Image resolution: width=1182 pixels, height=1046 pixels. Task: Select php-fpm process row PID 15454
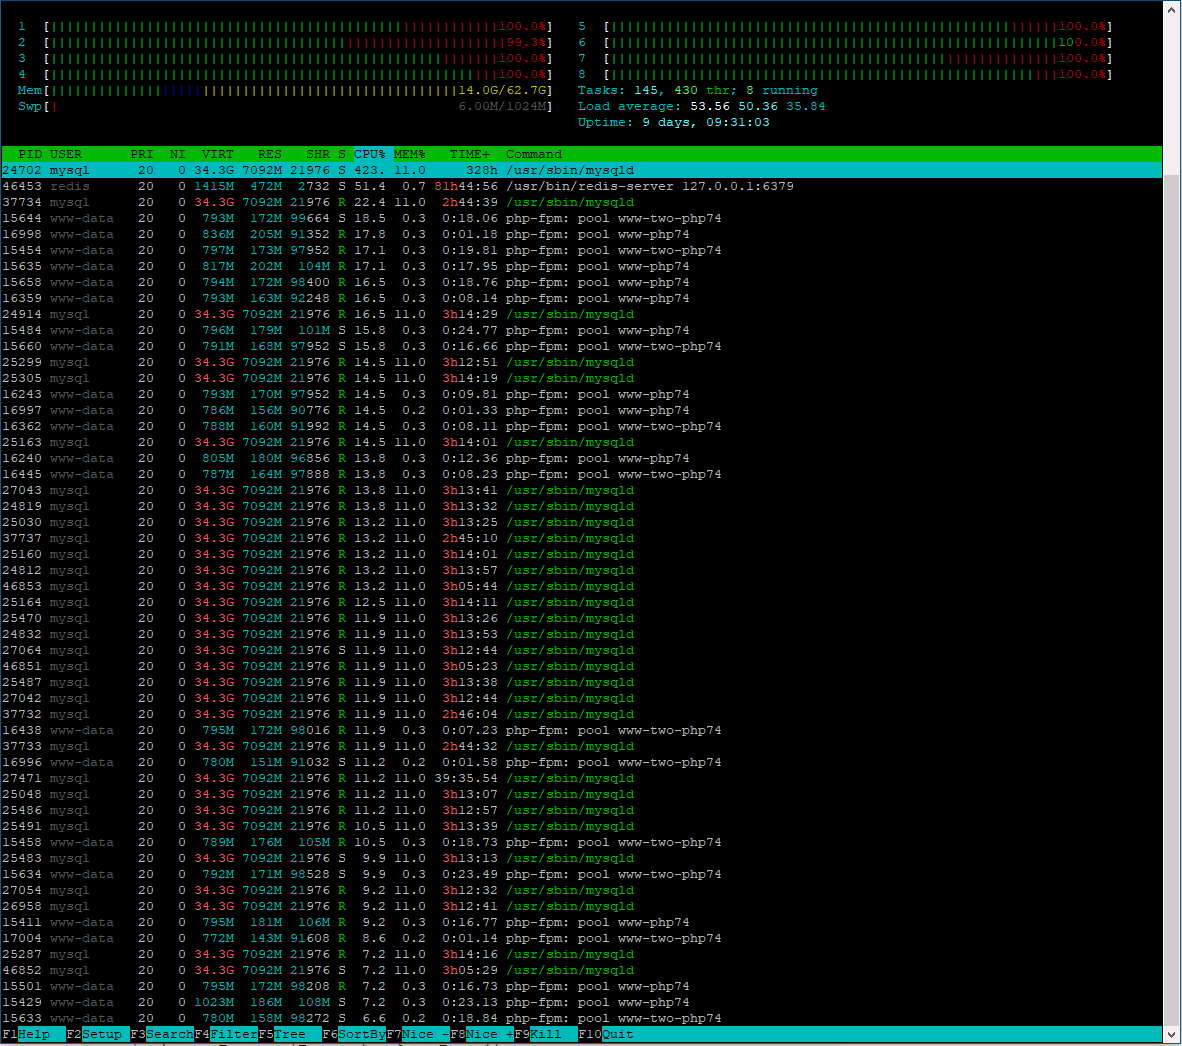tap(581, 250)
